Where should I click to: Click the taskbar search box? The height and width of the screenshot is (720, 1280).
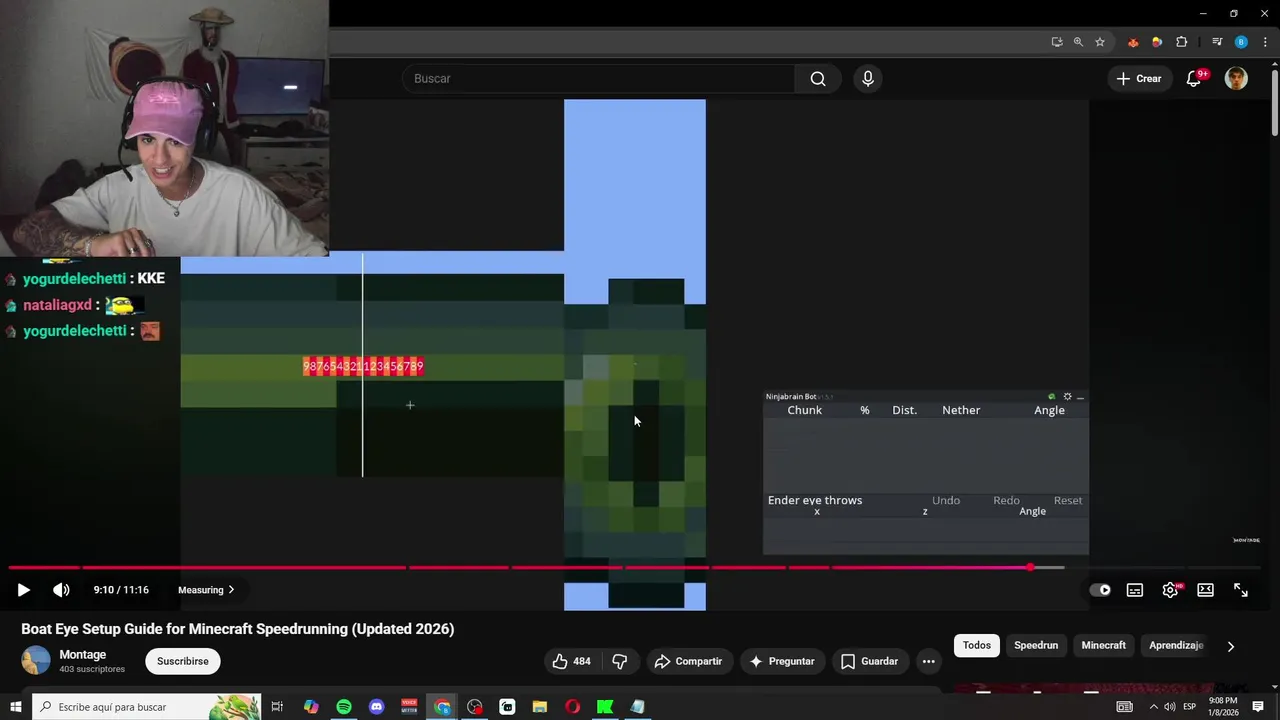[147, 707]
